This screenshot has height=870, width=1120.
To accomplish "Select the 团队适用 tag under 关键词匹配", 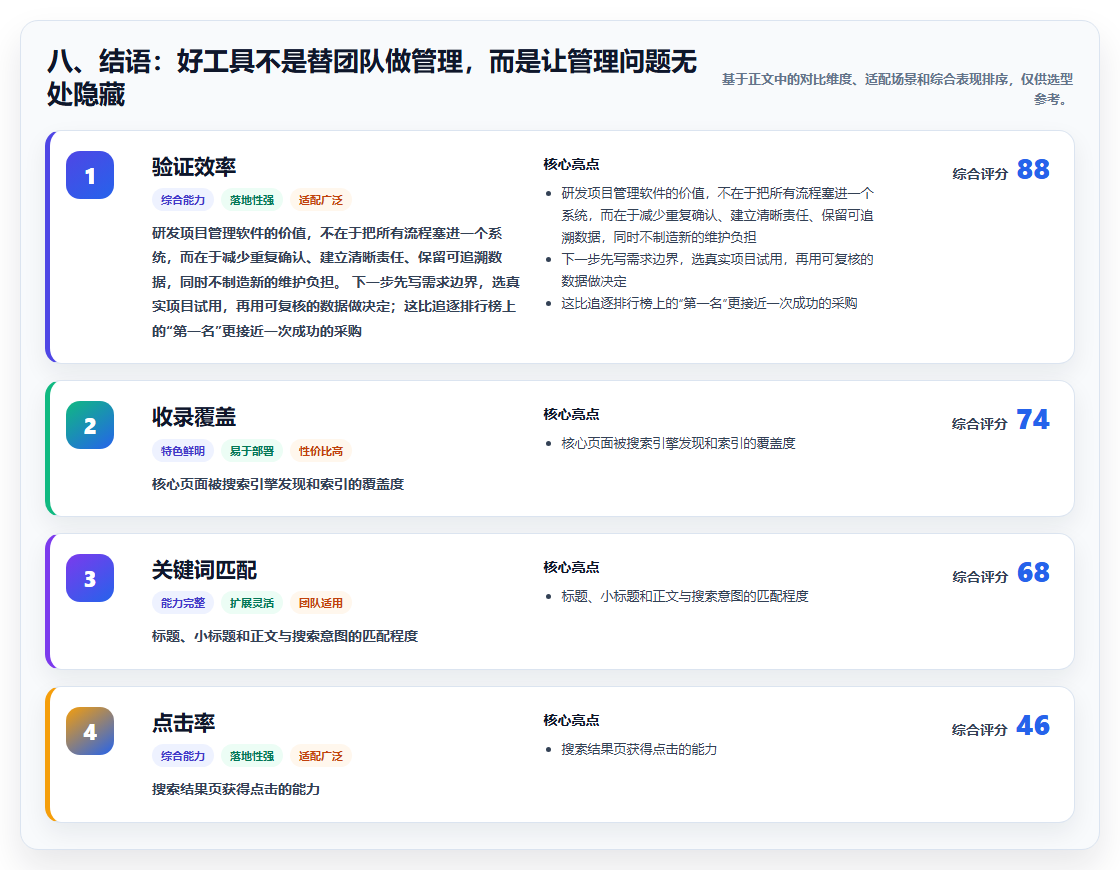I will [321, 603].
